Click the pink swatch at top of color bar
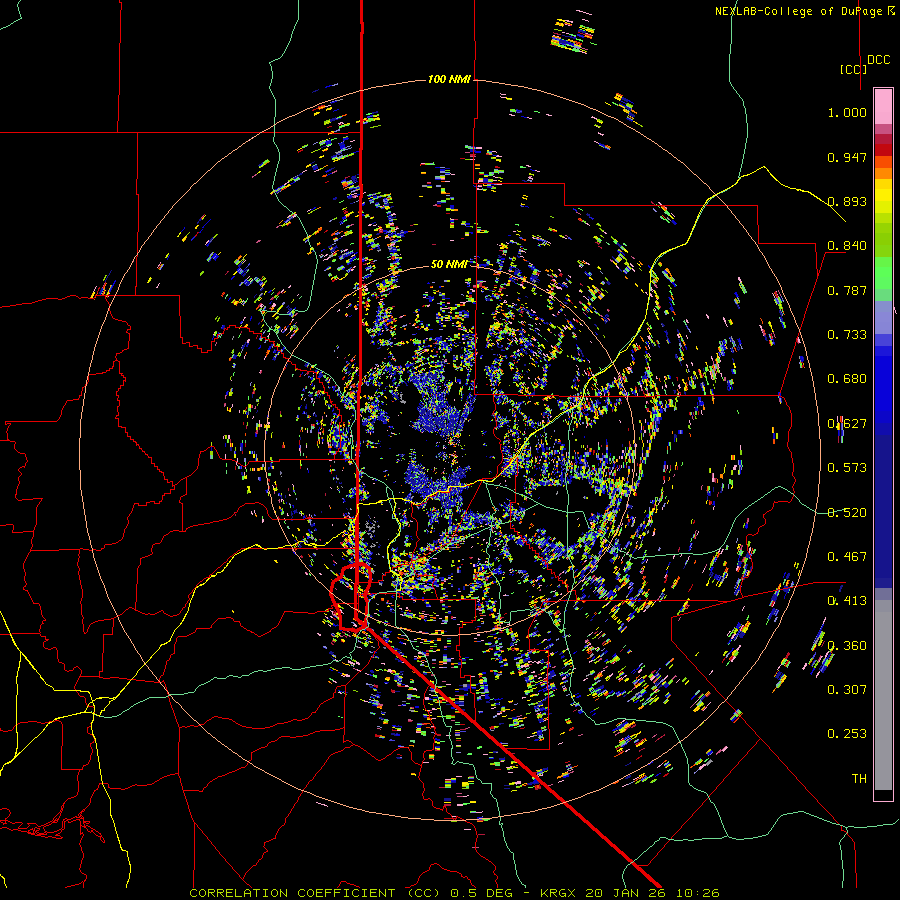 (x=883, y=106)
